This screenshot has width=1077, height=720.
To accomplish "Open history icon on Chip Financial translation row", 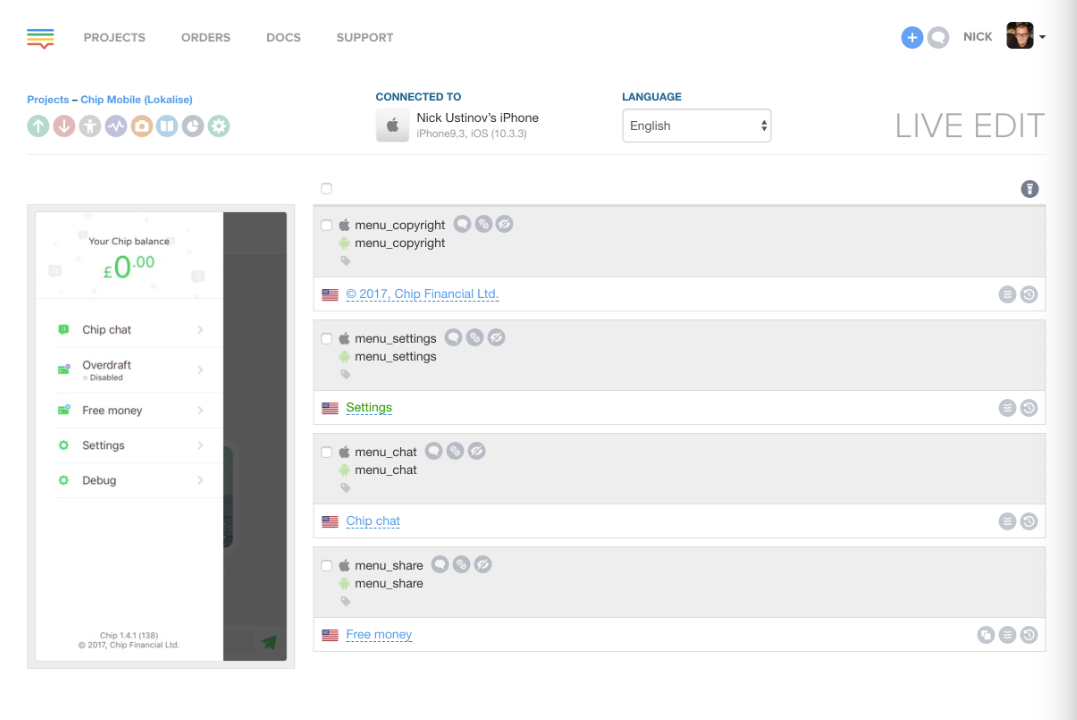I will coord(1029,295).
